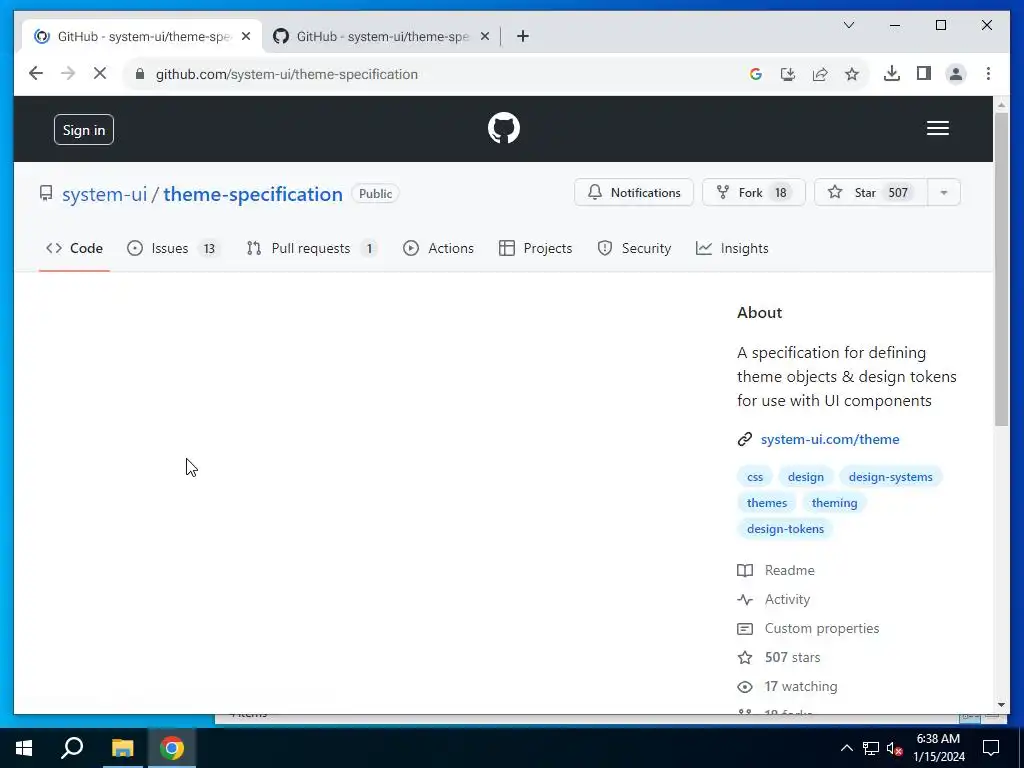
Task: Open the notification center icon
Action: pos(991,748)
